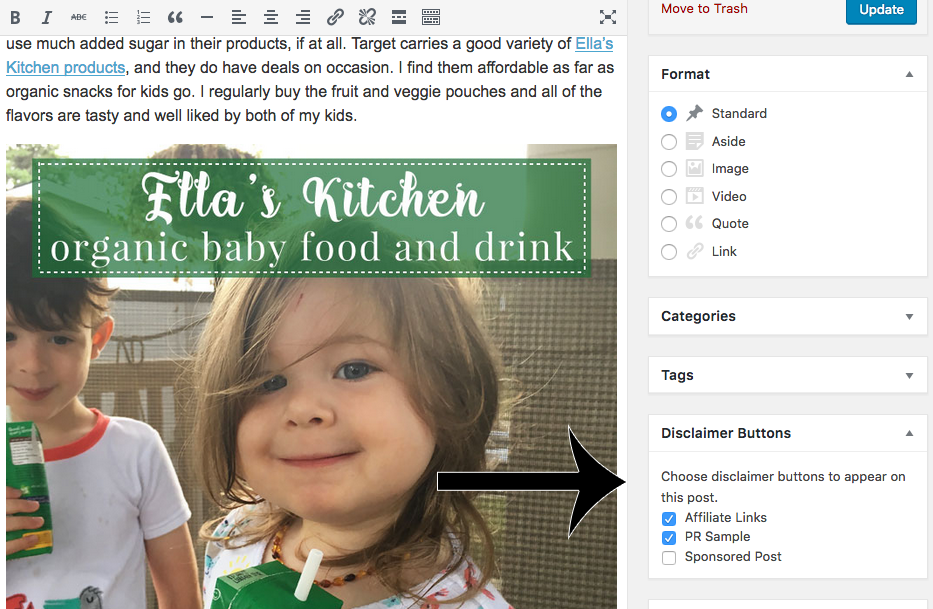Click the Update button
The image size is (933, 609).
click(x=881, y=10)
